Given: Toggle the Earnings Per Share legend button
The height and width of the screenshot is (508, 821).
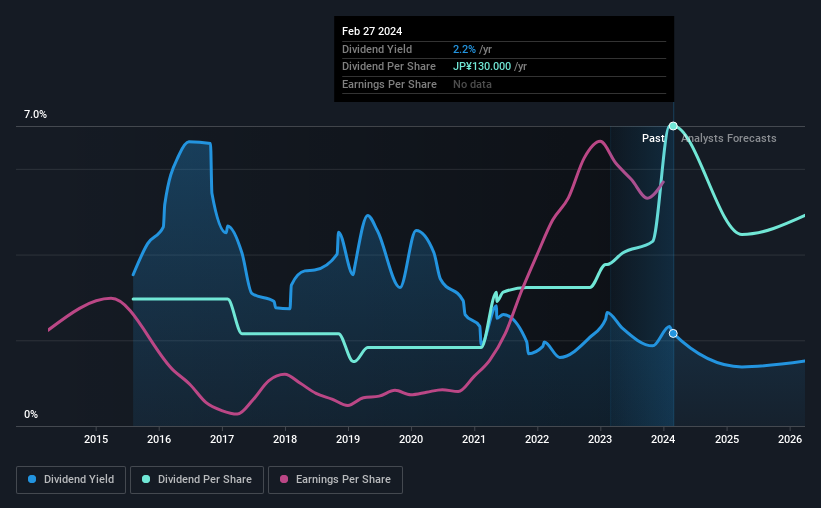Looking at the screenshot, I should coord(335,480).
